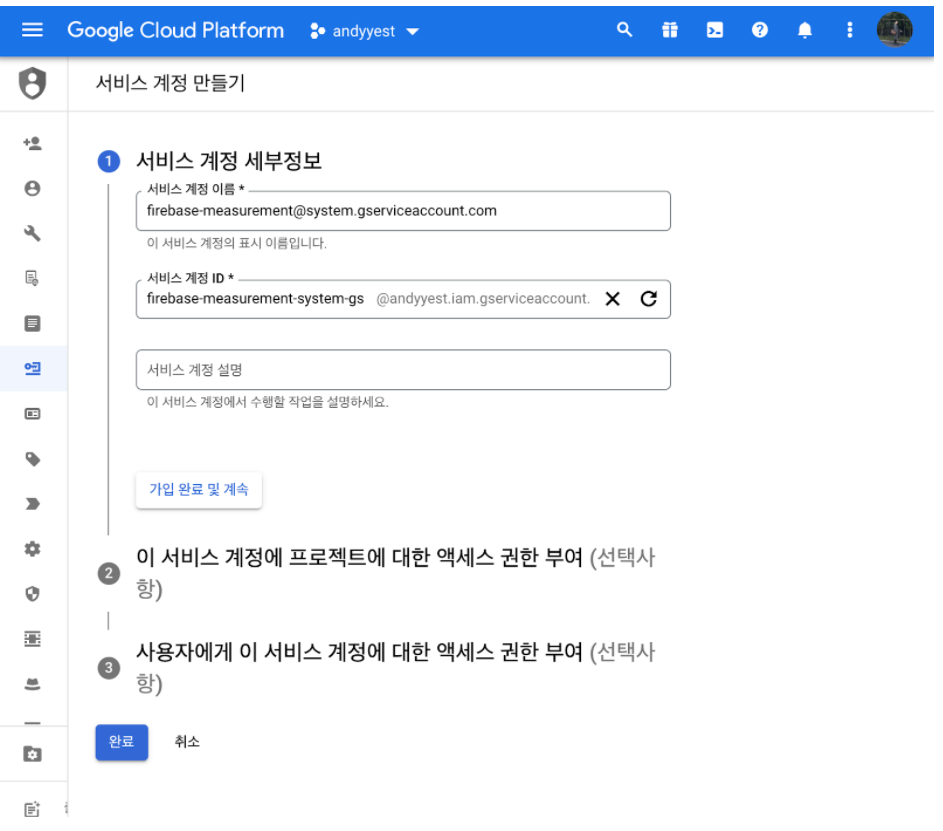
Task: Open the folder-gear manage resources icon
Action: pyautogui.click(x=32, y=754)
